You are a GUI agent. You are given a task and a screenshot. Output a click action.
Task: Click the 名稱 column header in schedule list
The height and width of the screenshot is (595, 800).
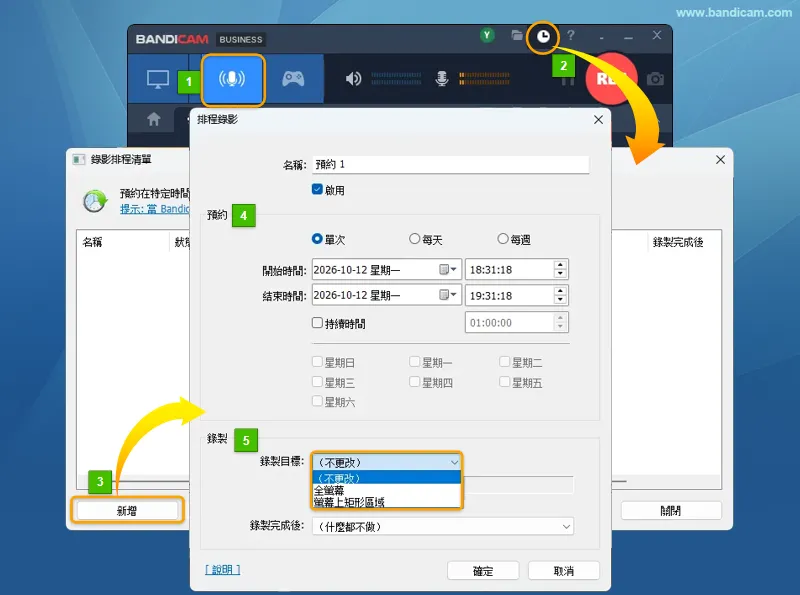pos(123,242)
